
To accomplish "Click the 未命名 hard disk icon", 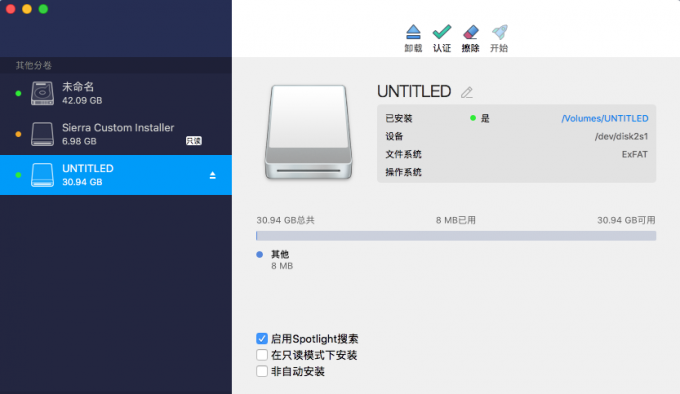I will (x=42, y=93).
